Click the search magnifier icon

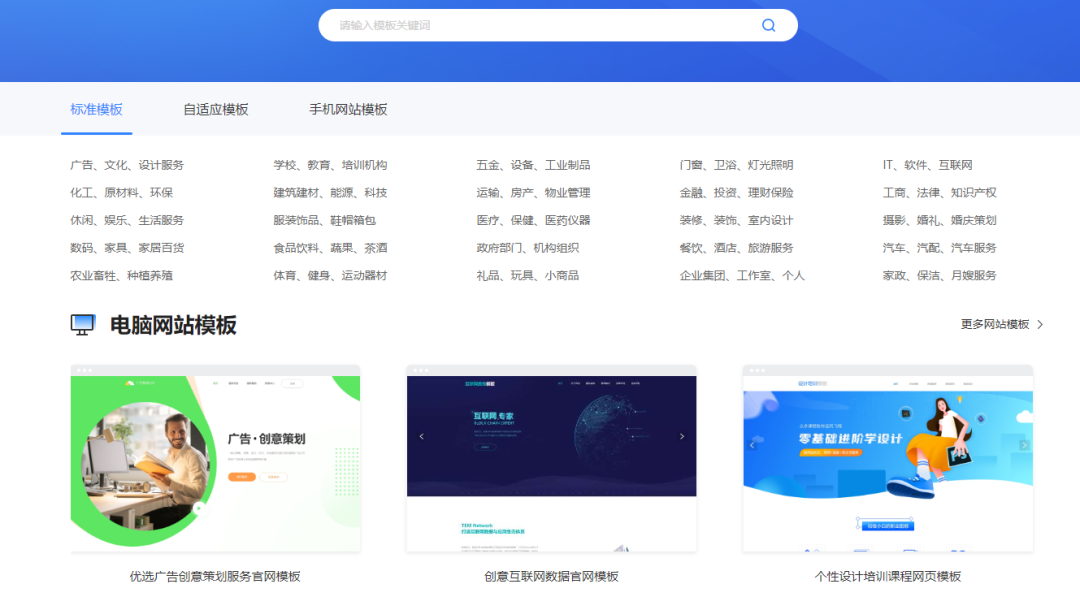tap(768, 25)
